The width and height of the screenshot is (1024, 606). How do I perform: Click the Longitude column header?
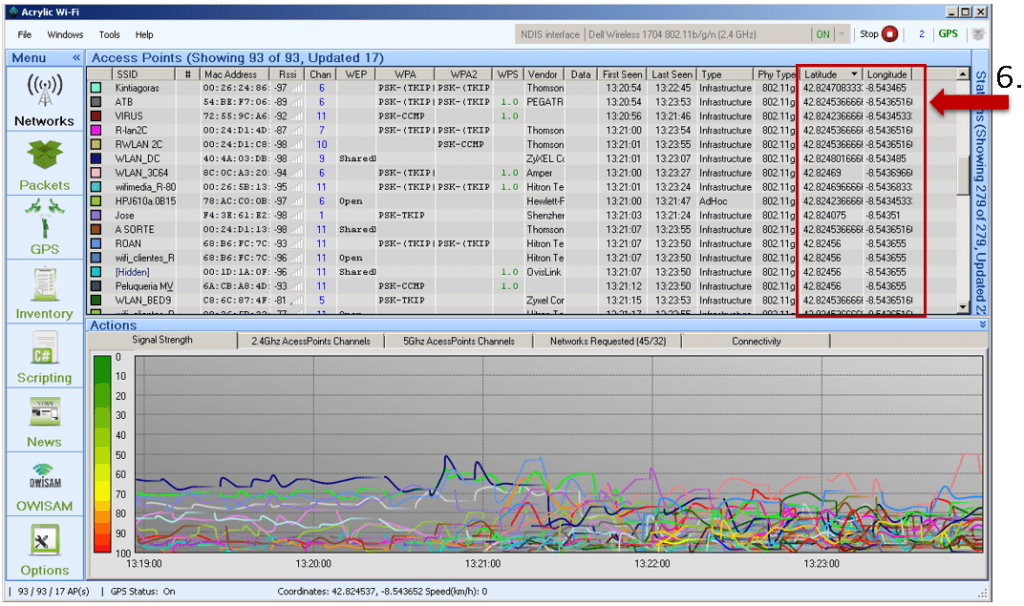pyautogui.click(x=887, y=74)
